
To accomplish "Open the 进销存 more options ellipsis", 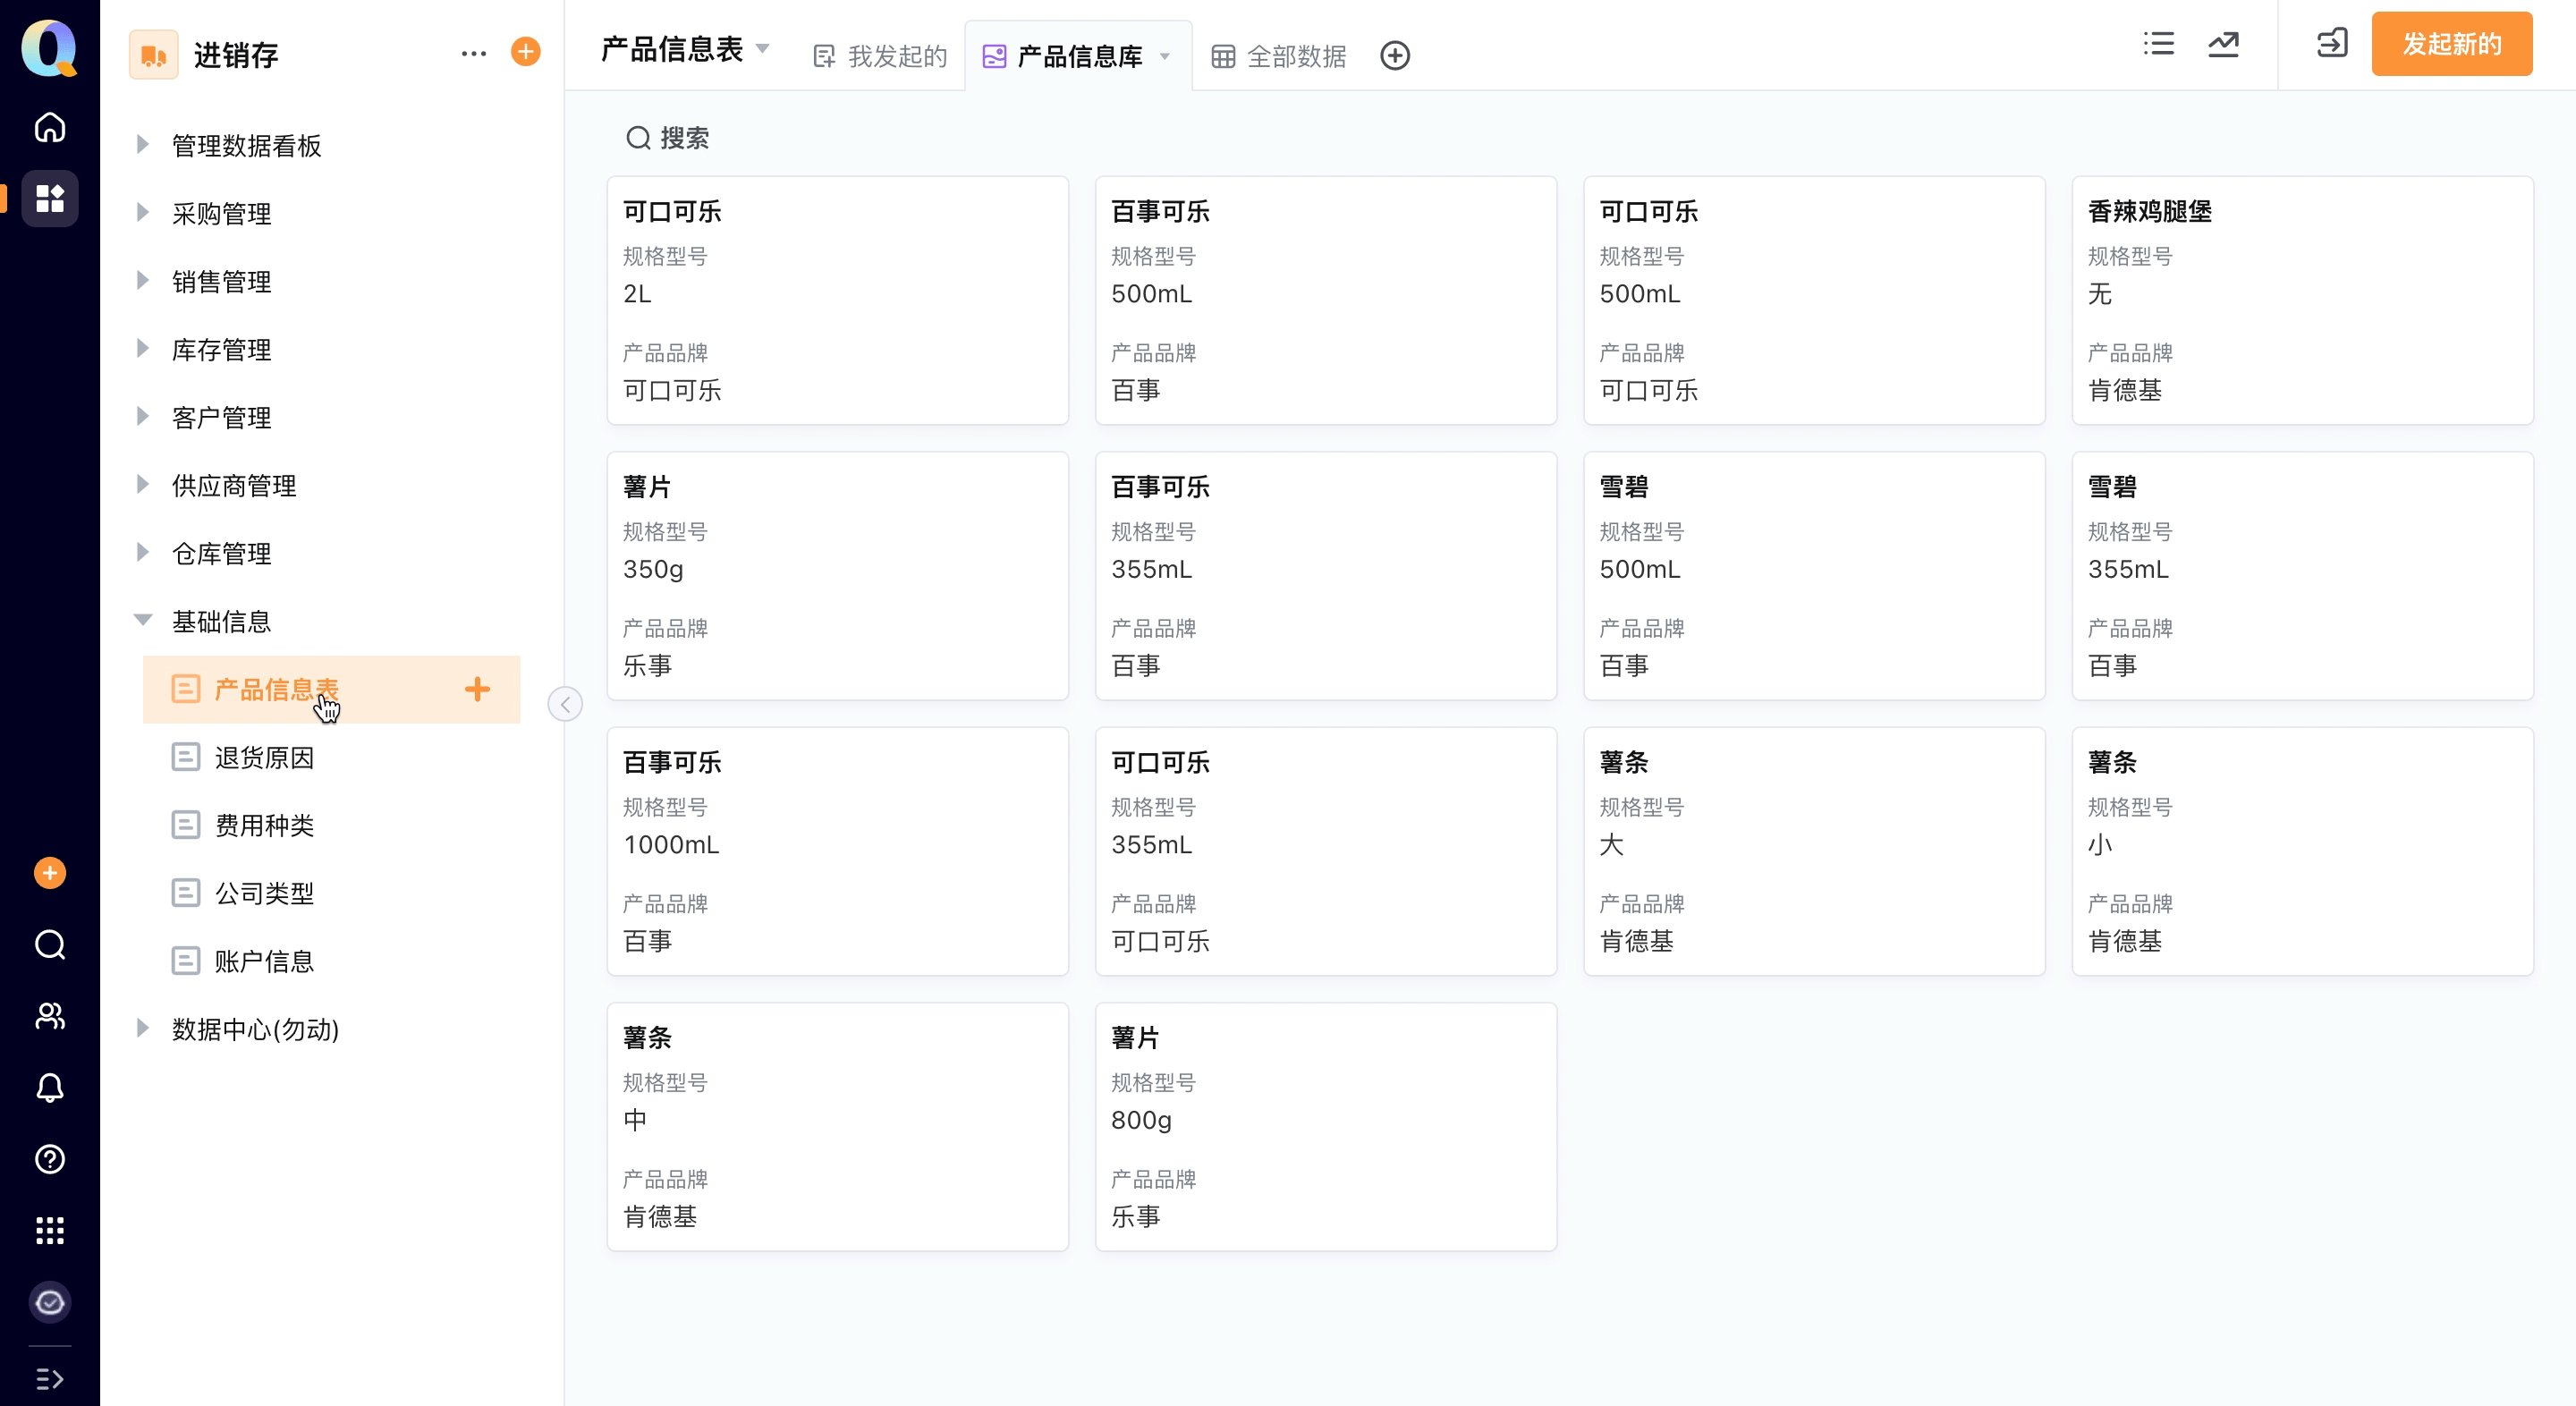I will 474,53.
